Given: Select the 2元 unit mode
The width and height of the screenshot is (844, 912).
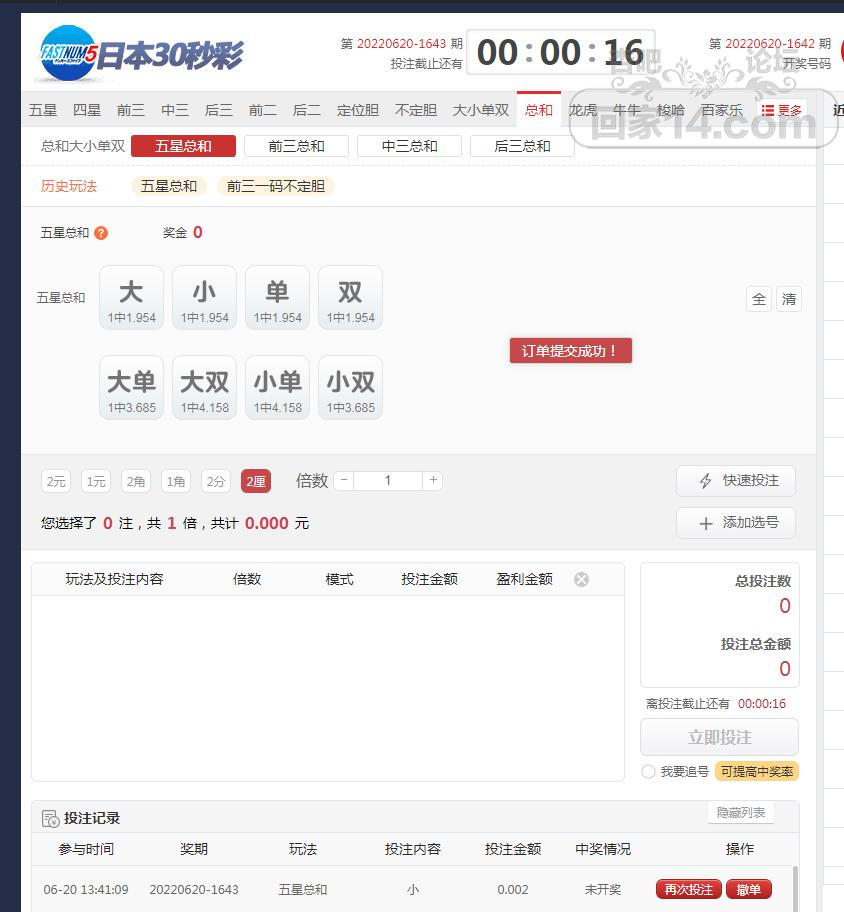Looking at the screenshot, I should [56, 482].
